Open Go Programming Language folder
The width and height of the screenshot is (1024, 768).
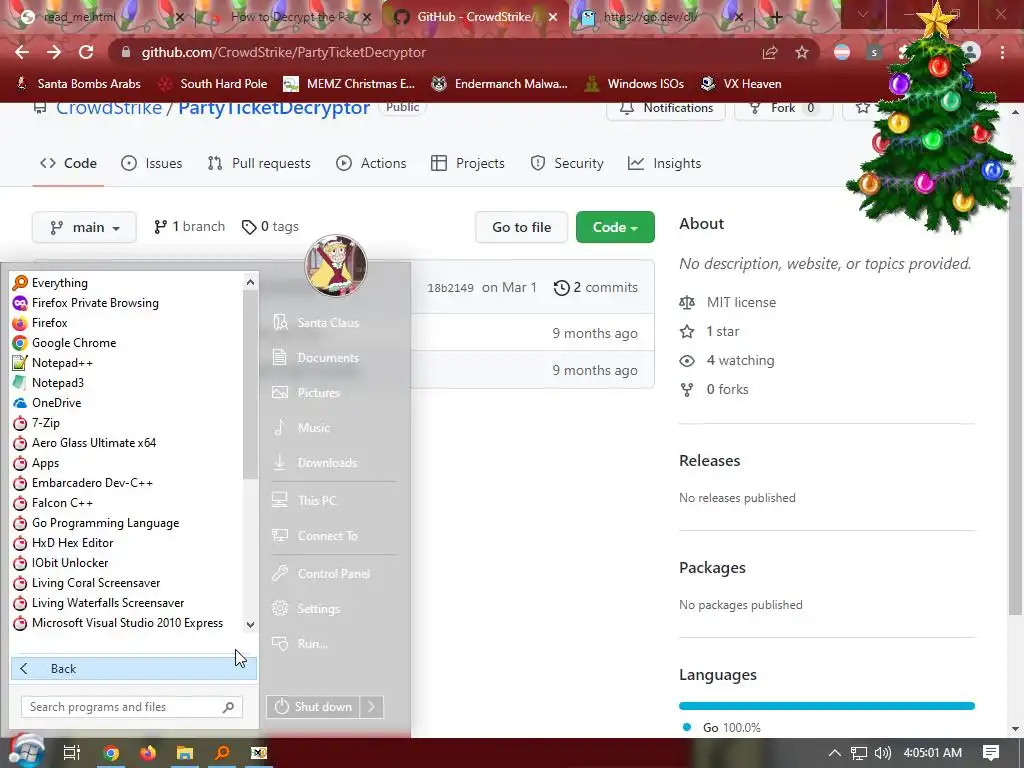point(95,523)
